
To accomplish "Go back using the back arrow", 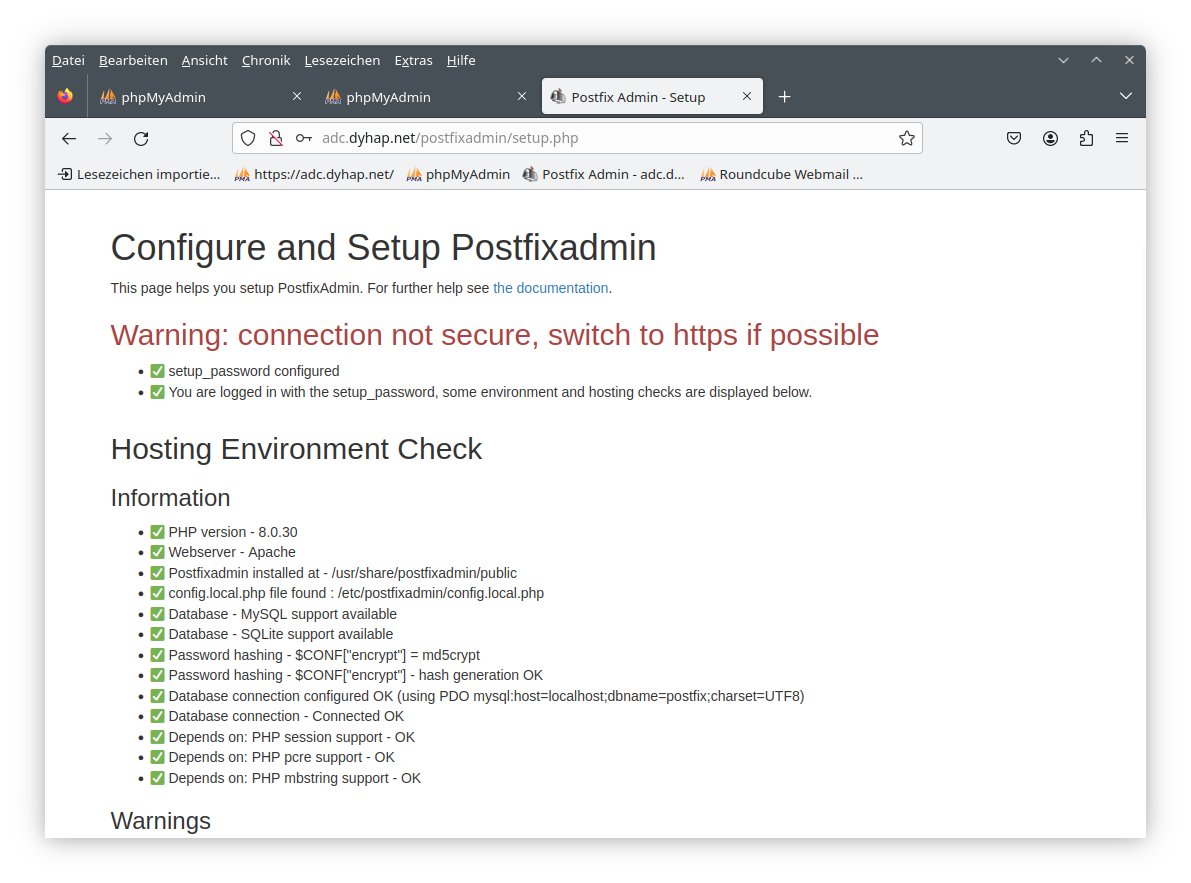I will pos(69,139).
